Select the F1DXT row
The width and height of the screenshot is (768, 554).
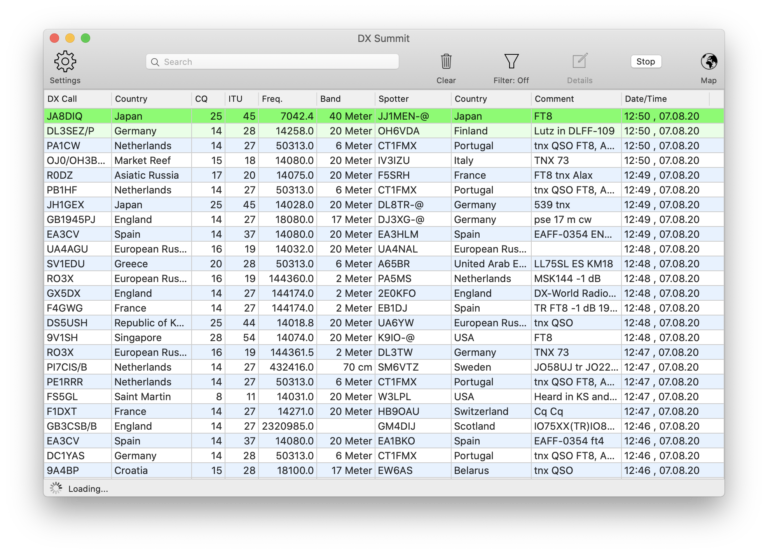click(x=384, y=411)
